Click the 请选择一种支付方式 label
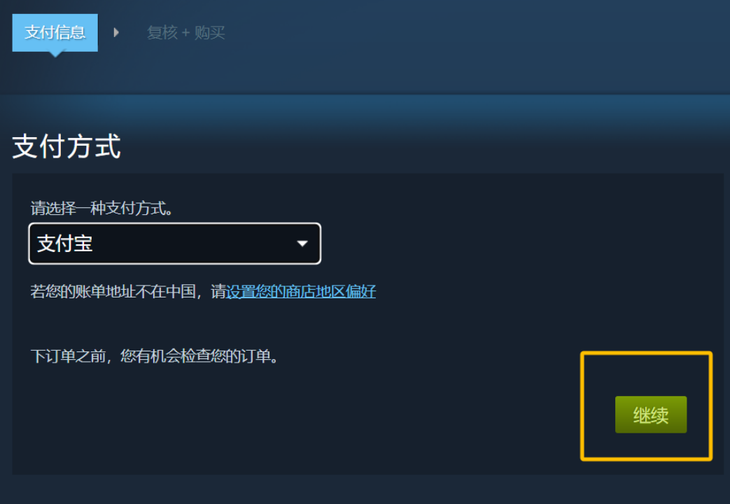Viewport: 730px width, 504px height. 101,208
